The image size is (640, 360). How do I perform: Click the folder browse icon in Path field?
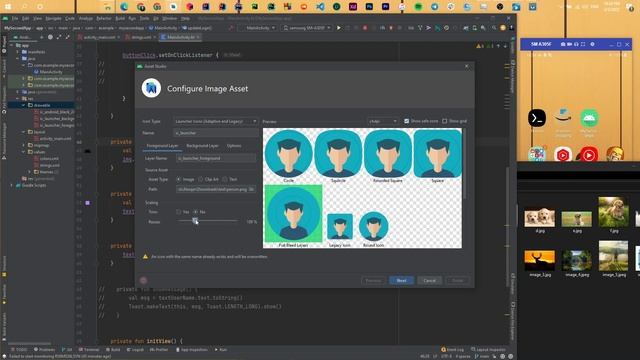252,189
